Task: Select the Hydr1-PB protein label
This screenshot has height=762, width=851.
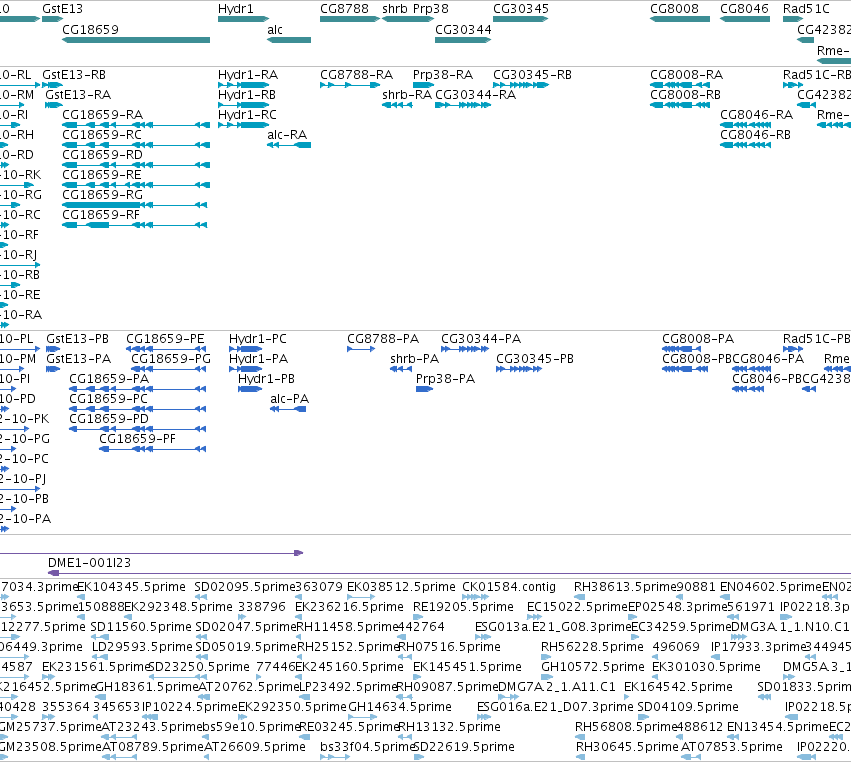Action: point(266,379)
